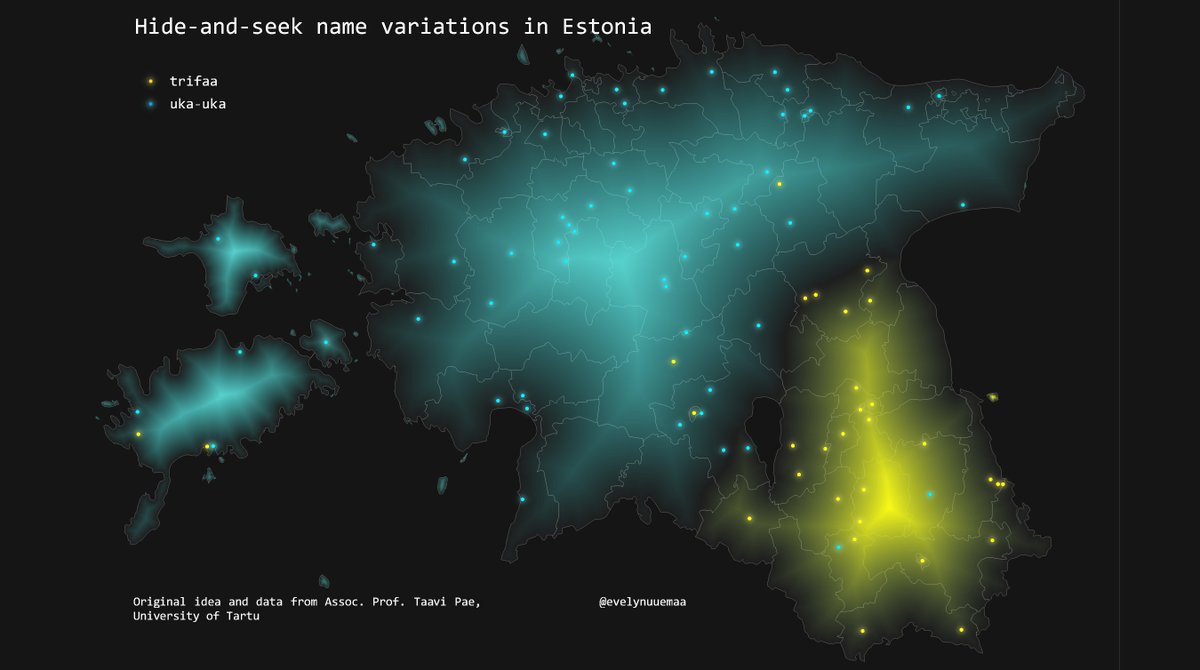
Task: Select the "uka-uka" legend label
Action: tap(197, 103)
